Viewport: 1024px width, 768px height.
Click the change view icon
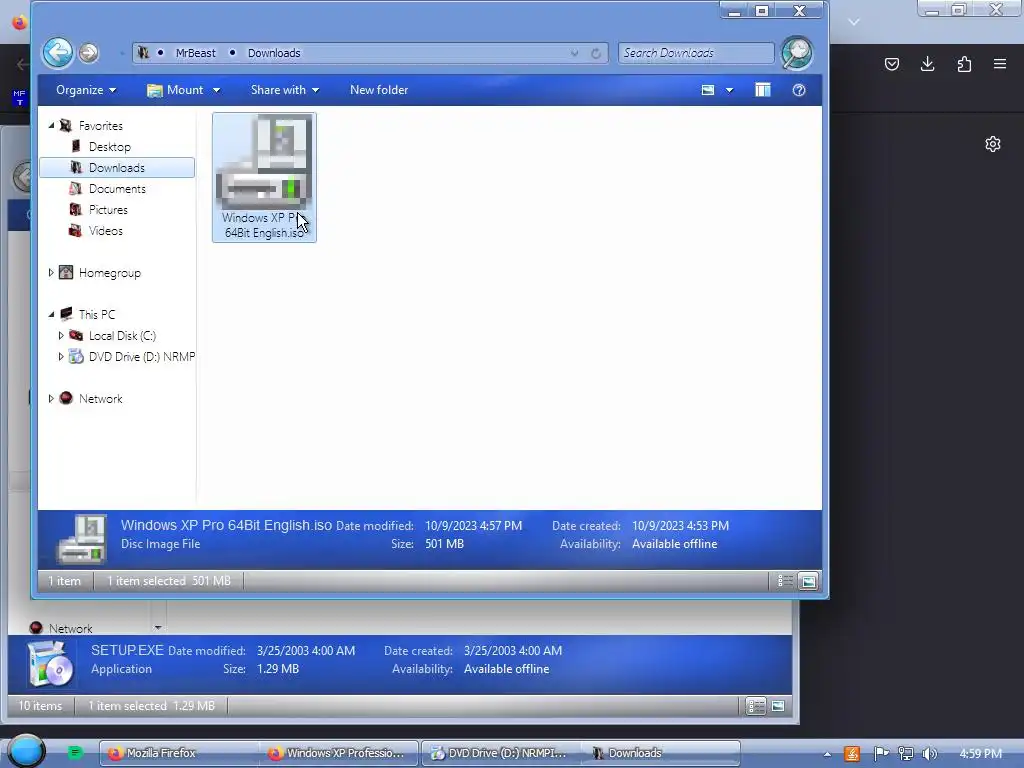(x=708, y=90)
